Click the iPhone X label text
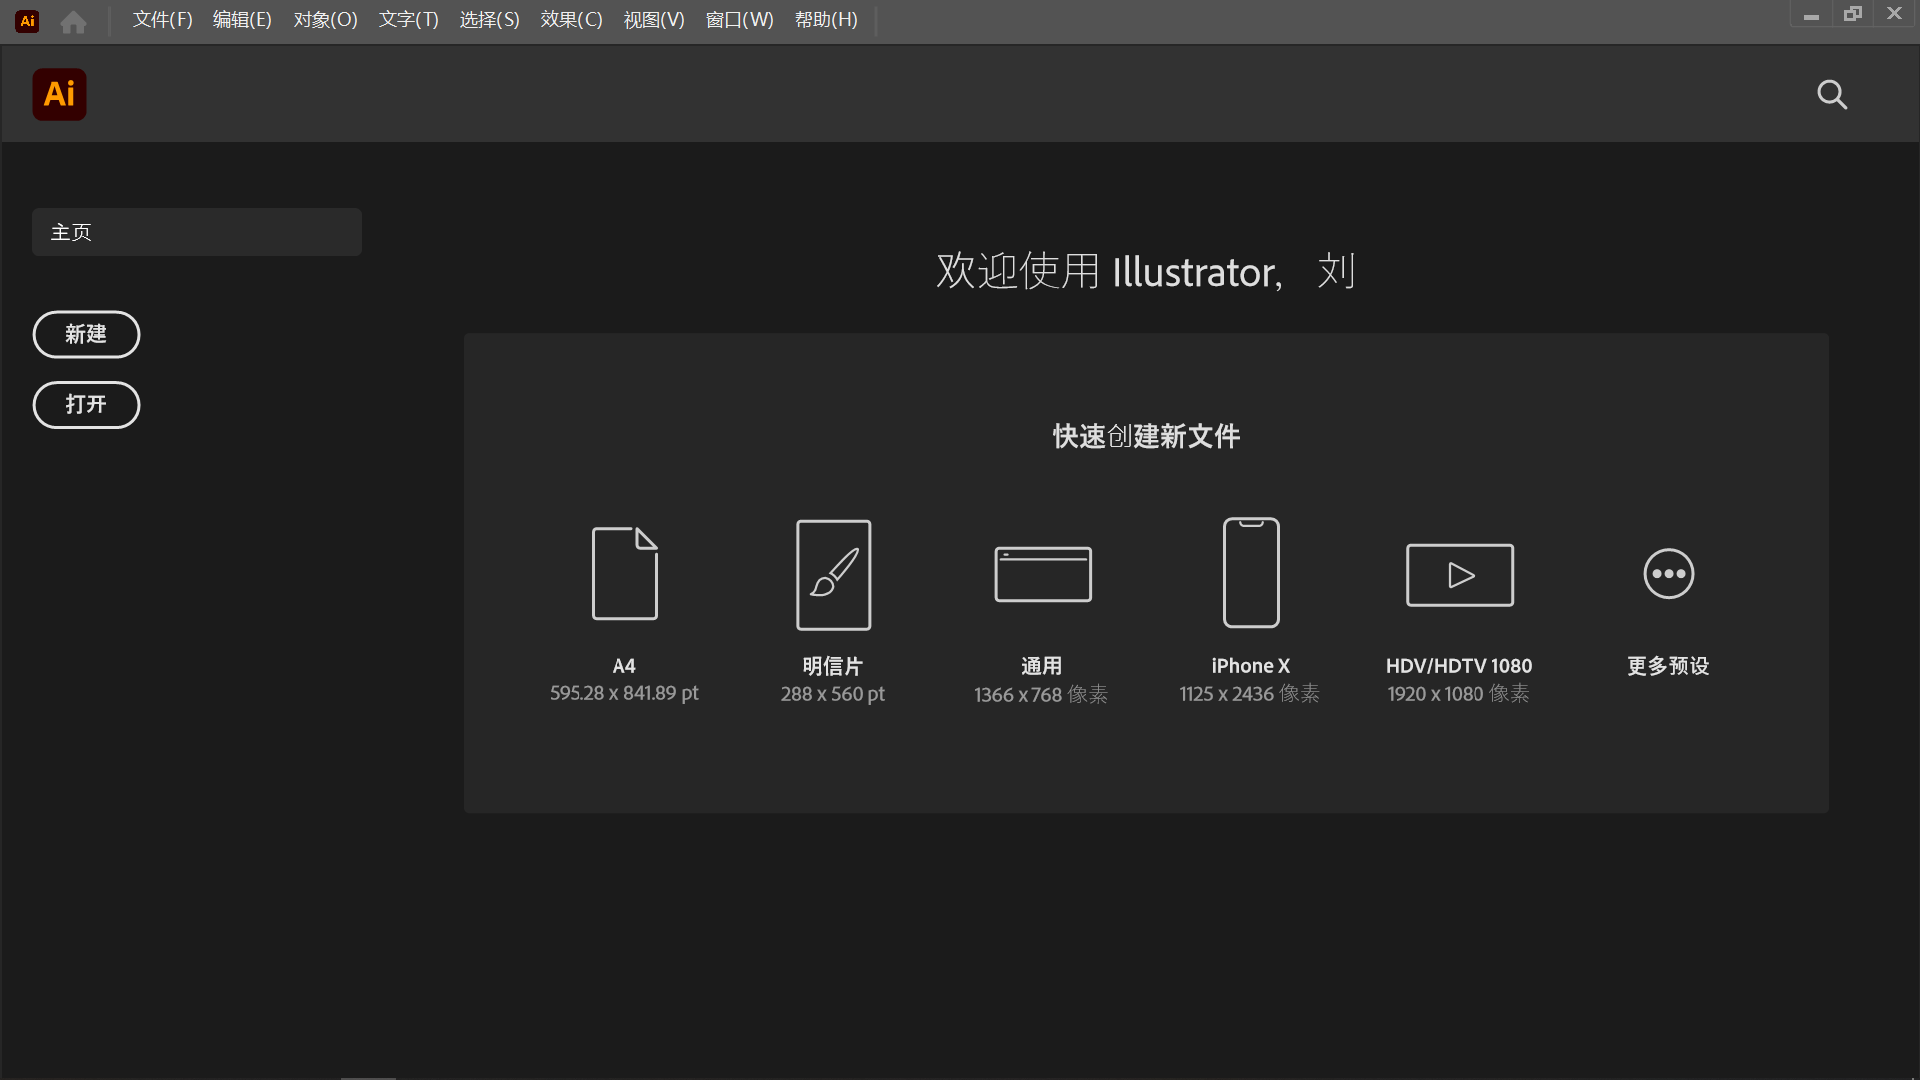The width and height of the screenshot is (1920, 1080). (x=1250, y=666)
